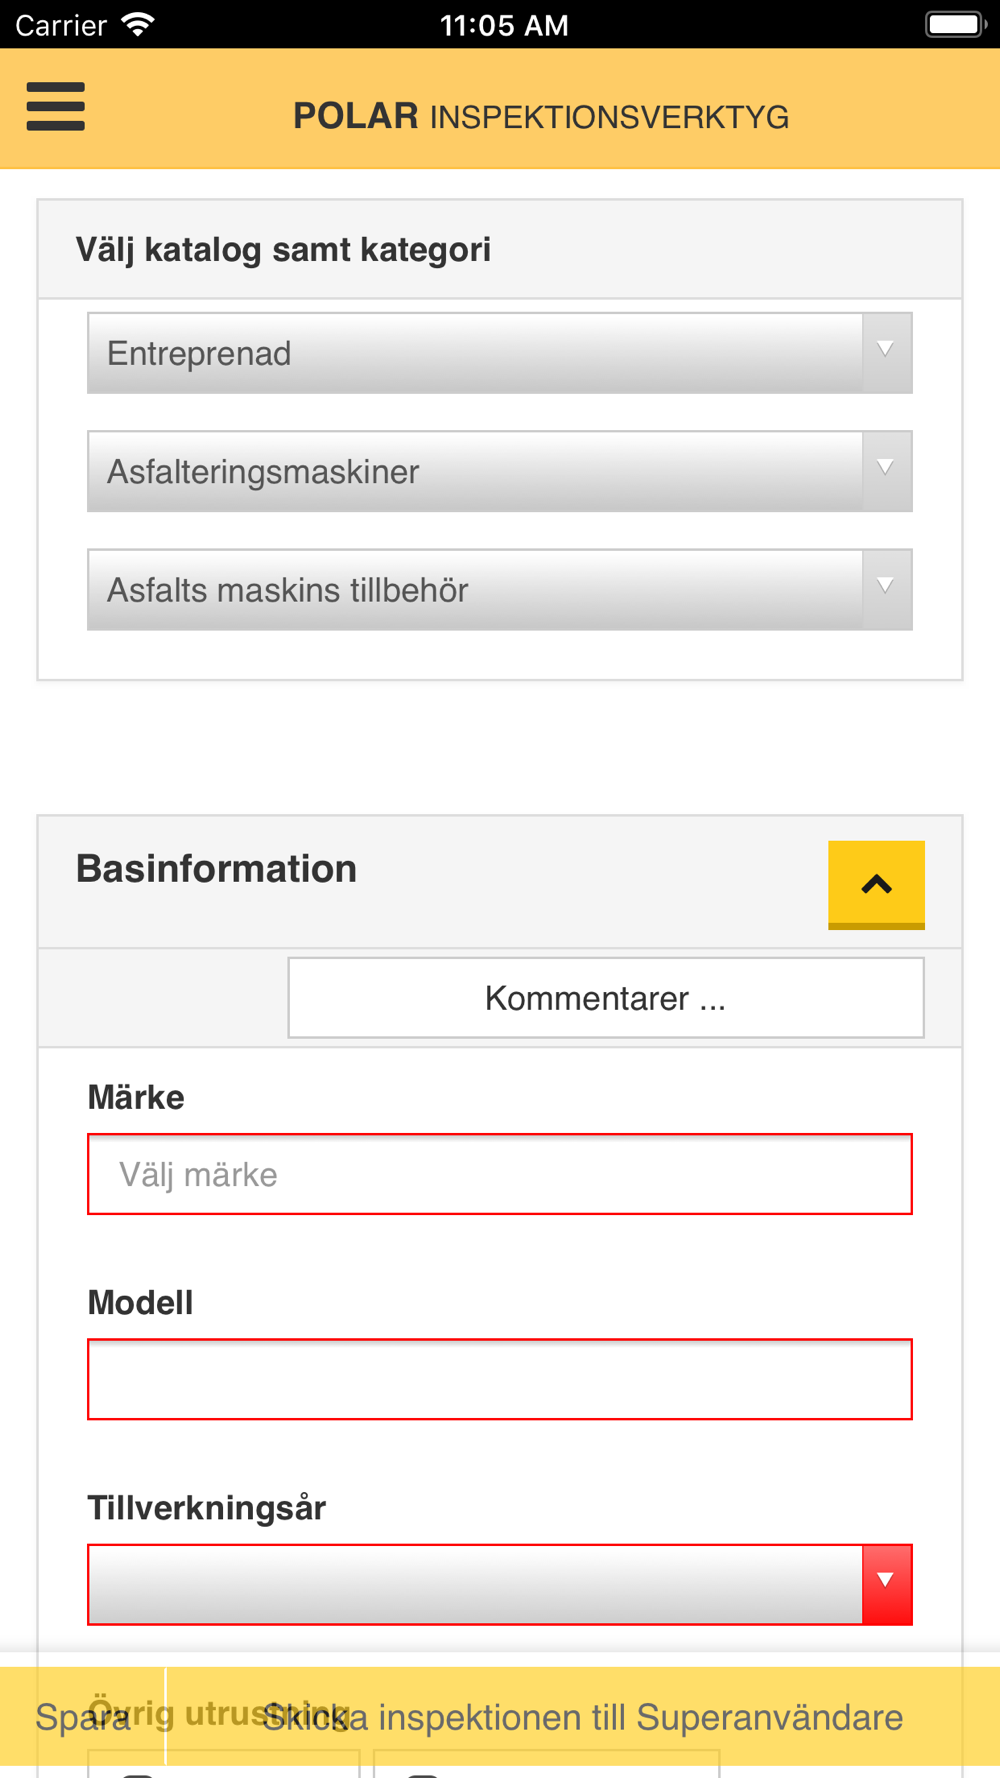Open the Asfalteringsmaskiner category dropdown
The width and height of the screenshot is (1000, 1778).
coord(500,471)
